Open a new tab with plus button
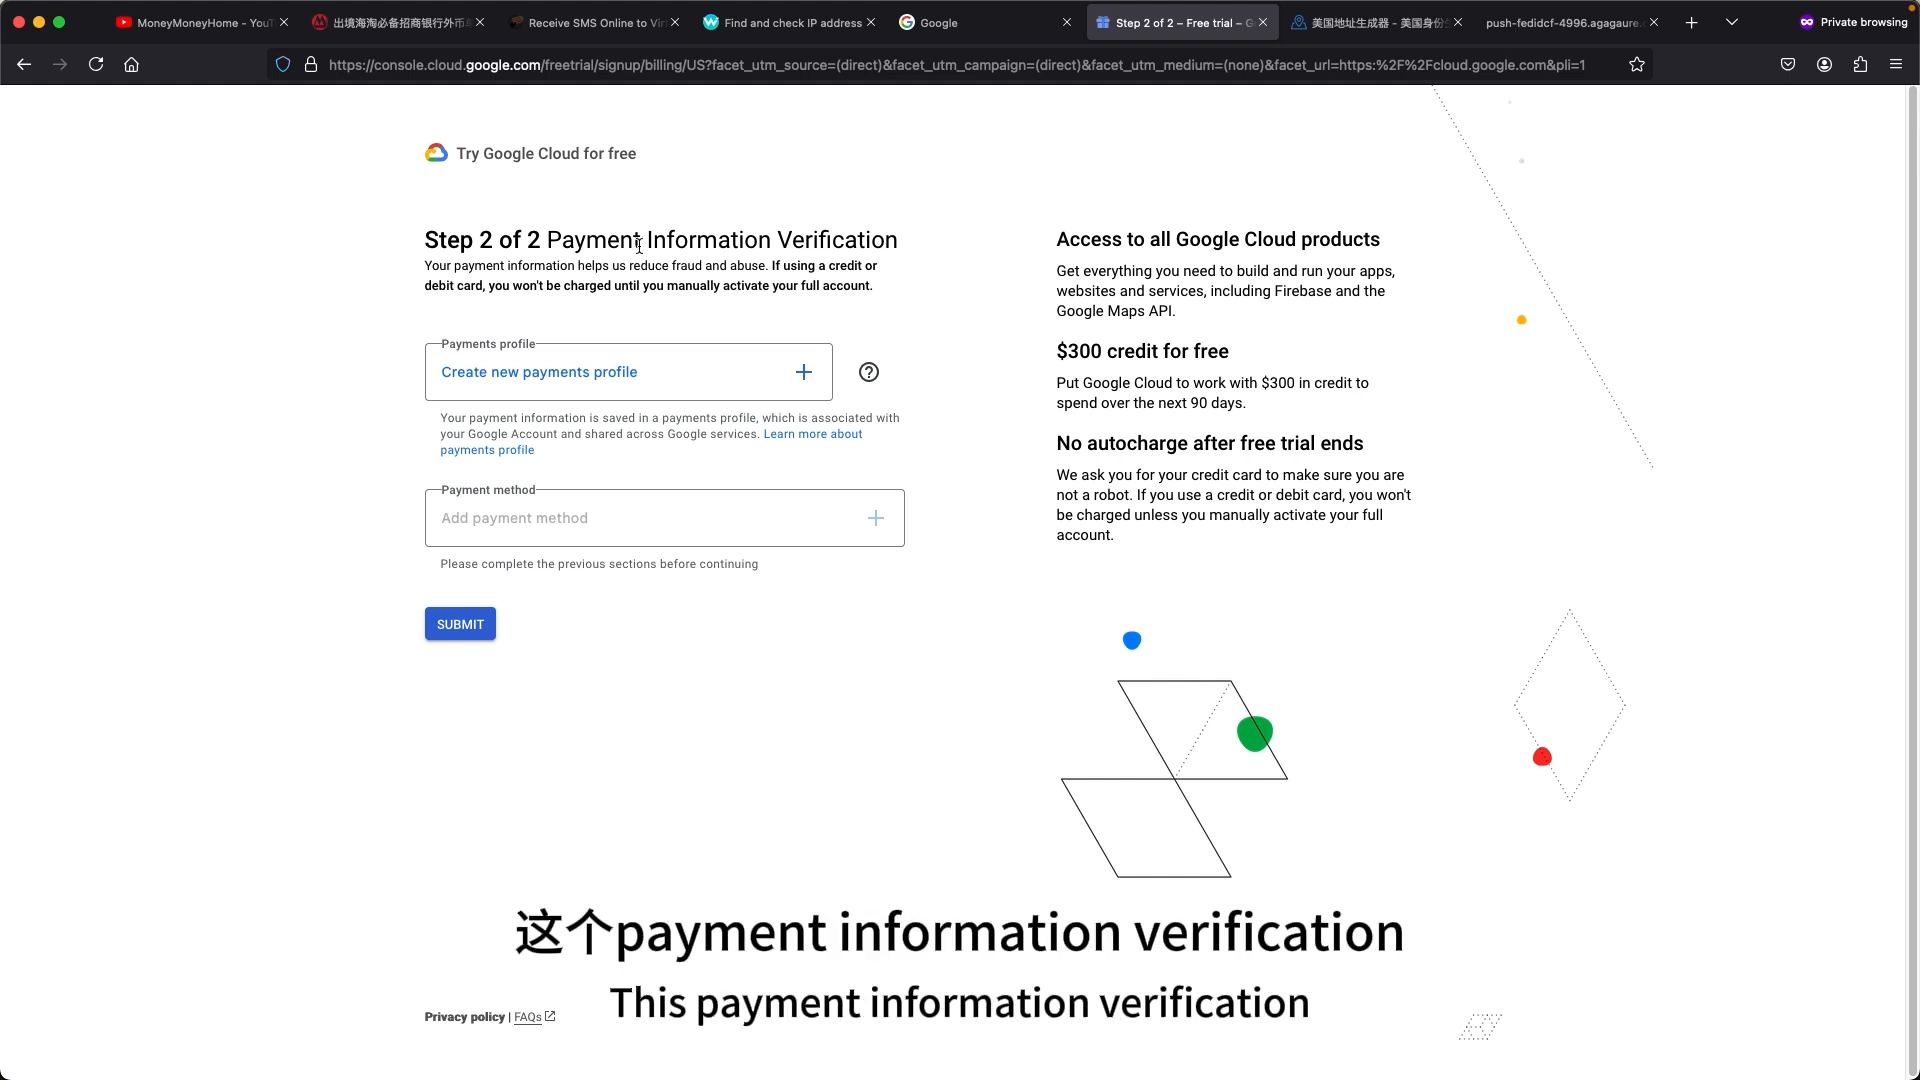The height and width of the screenshot is (1080, 1920). coord(1691,22)
